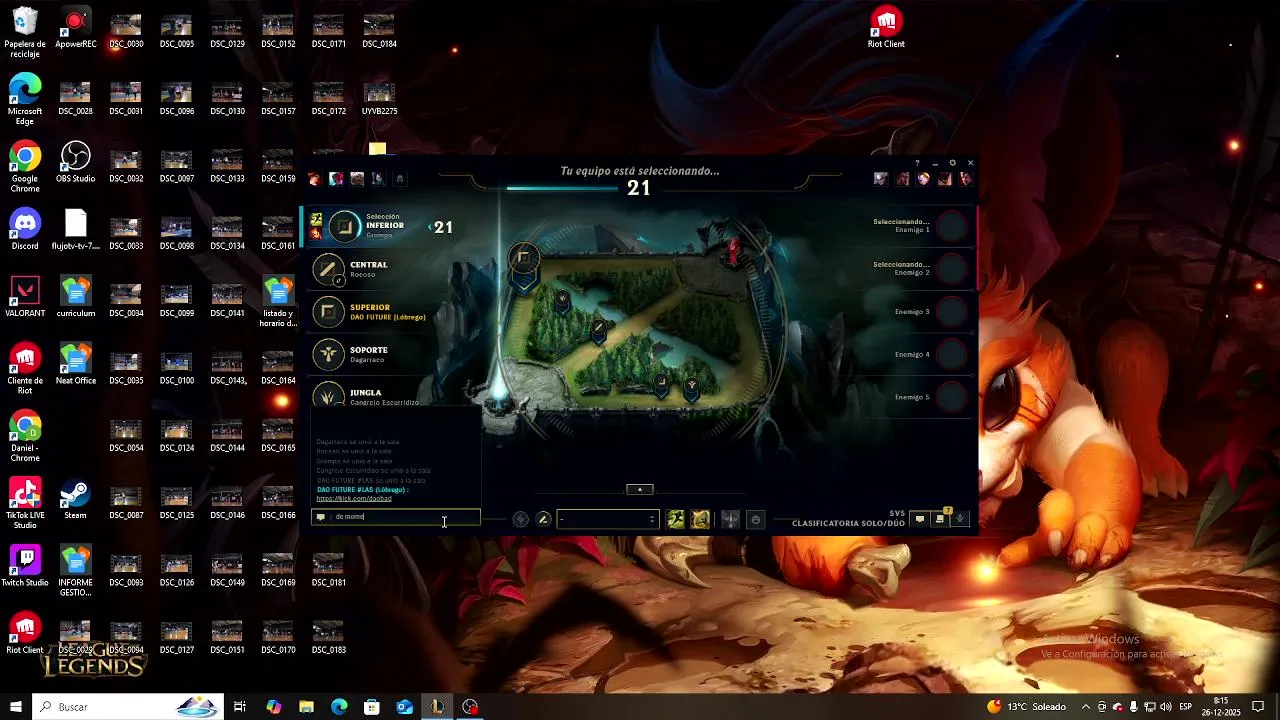Select the CENTRAL Rocoso mid lane icon
The width and height of the screenshot is (1280, 720).
329,269
